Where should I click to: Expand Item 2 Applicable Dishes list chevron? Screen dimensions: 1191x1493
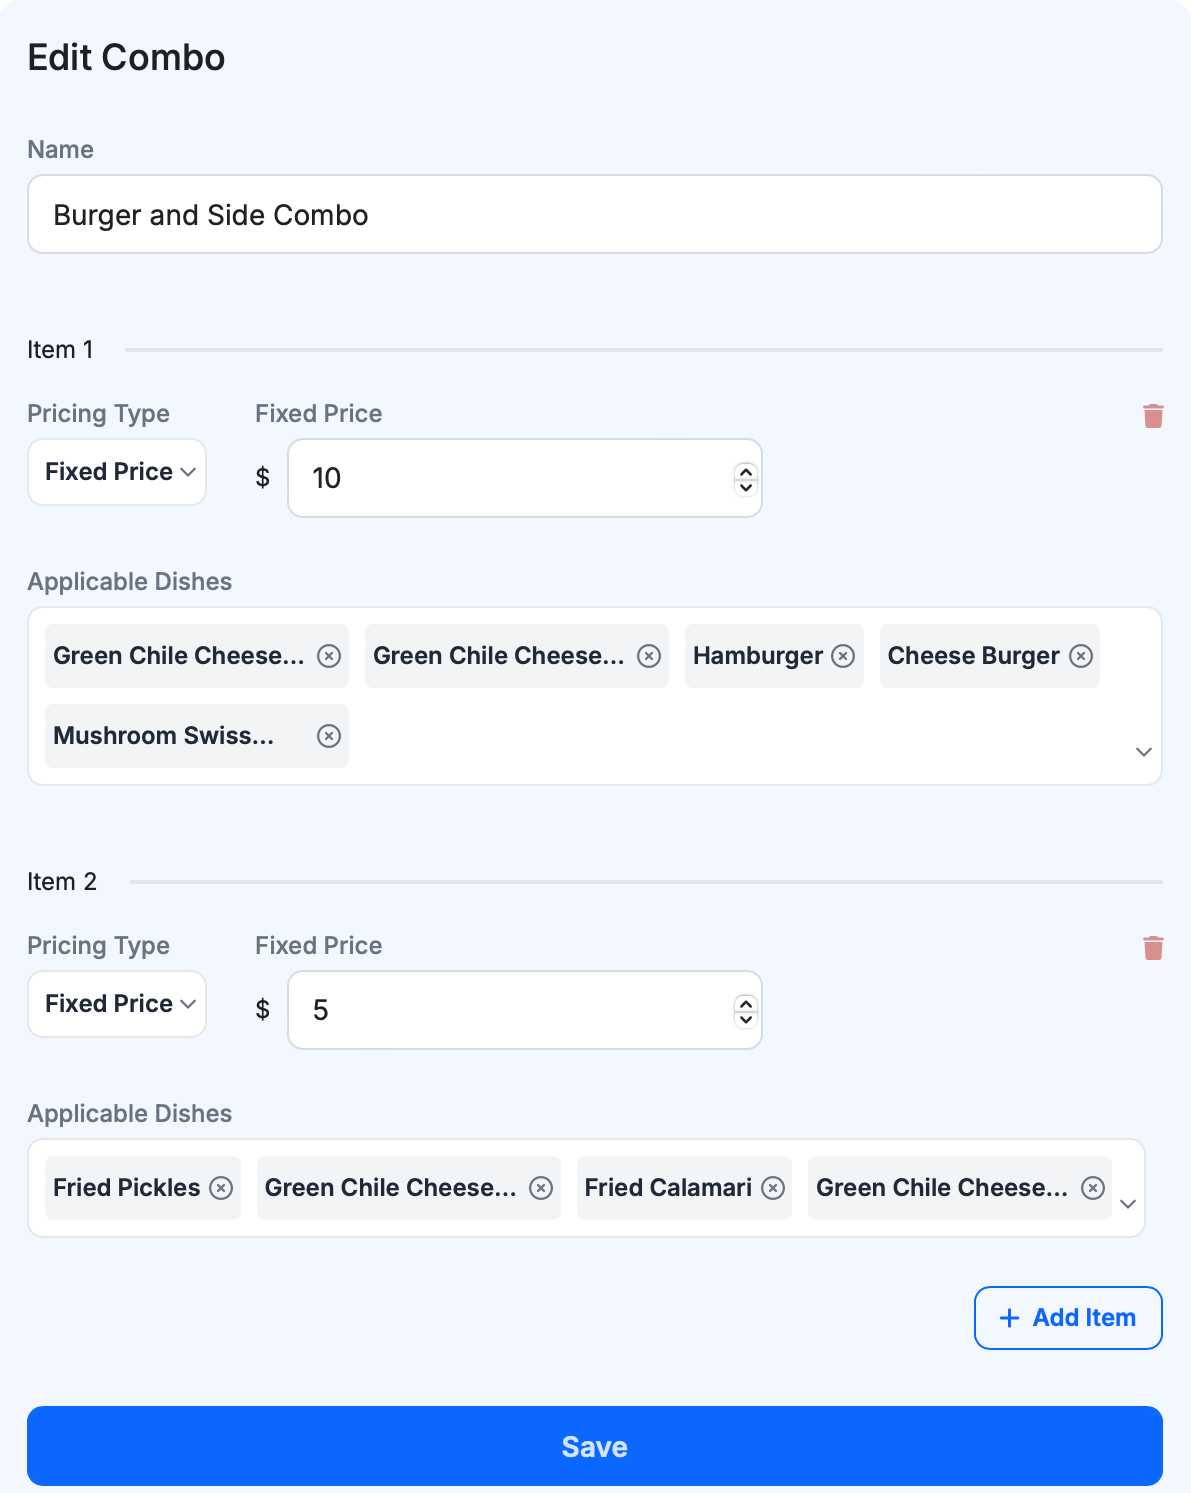click(1128, 1204)
